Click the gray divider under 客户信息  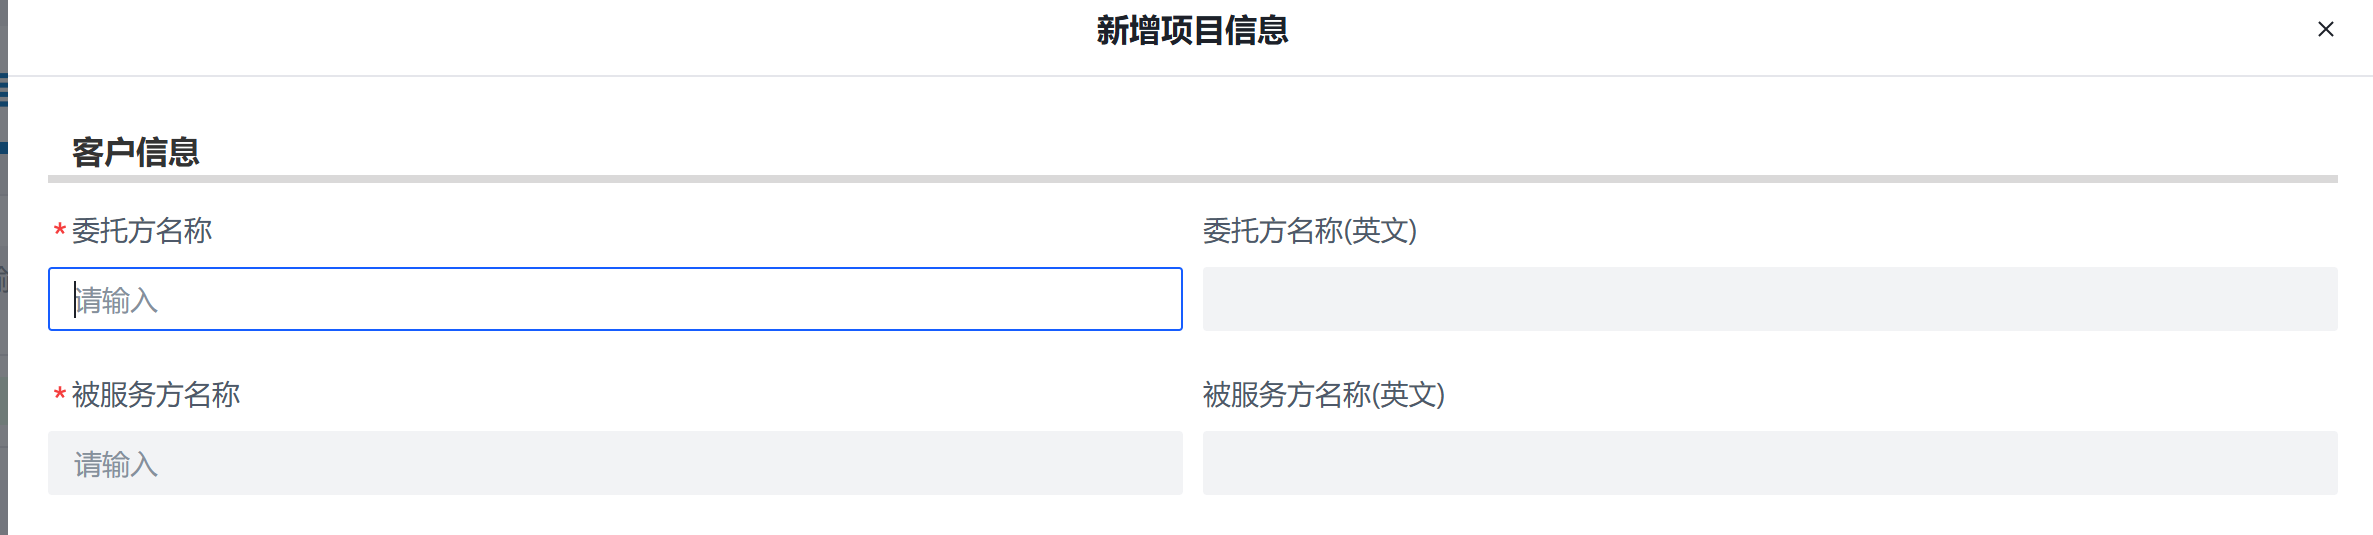coord(1192,179)
